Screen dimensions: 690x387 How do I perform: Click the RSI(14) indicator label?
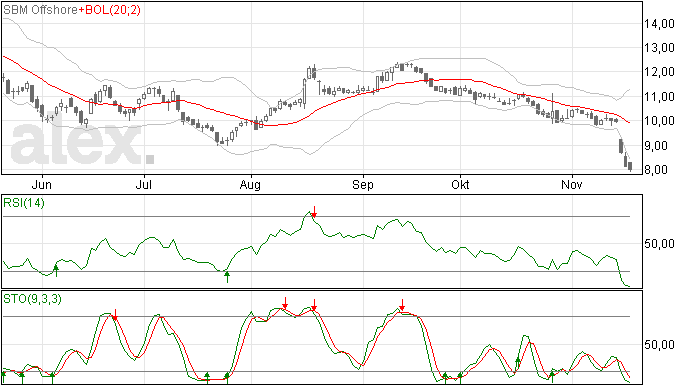(x=24, y=203)
